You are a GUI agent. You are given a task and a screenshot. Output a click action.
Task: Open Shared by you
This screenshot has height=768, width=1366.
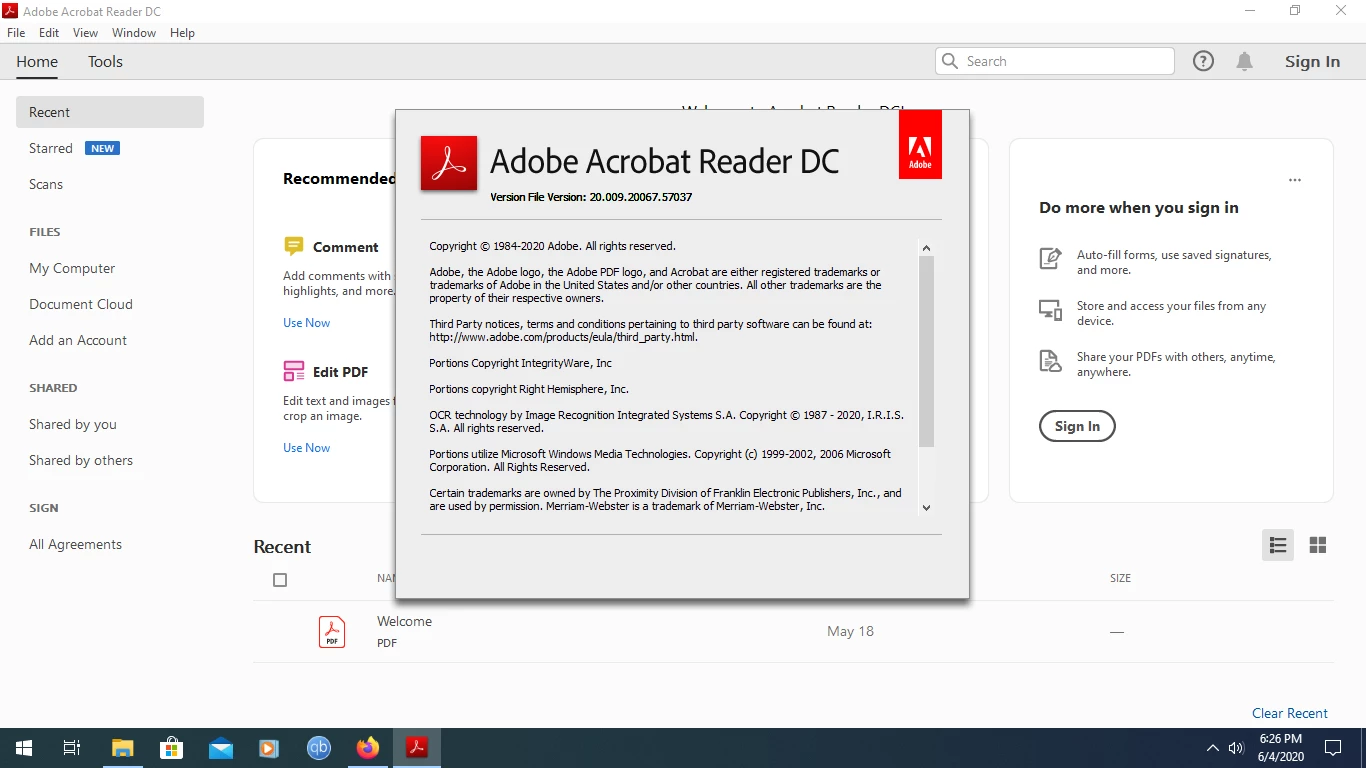(73, 424)
